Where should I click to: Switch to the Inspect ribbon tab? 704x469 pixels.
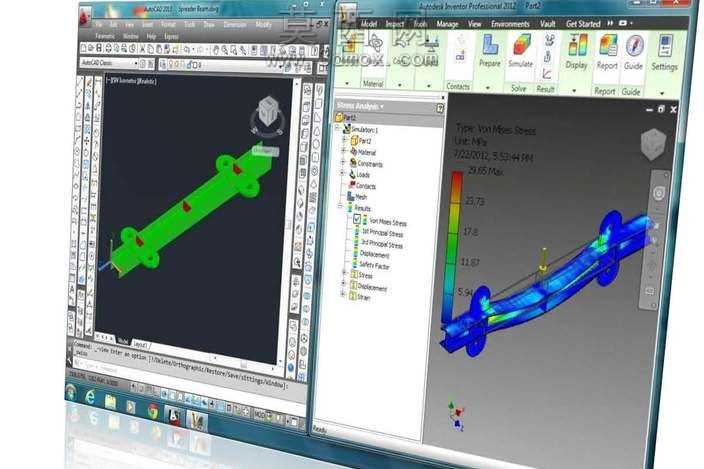click(x=395, y=24)
